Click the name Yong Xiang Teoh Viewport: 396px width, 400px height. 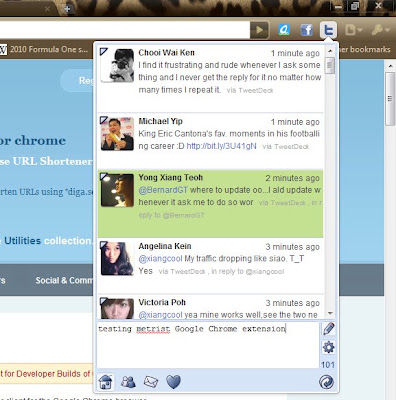pyautogui.click(x=170, y=177)
